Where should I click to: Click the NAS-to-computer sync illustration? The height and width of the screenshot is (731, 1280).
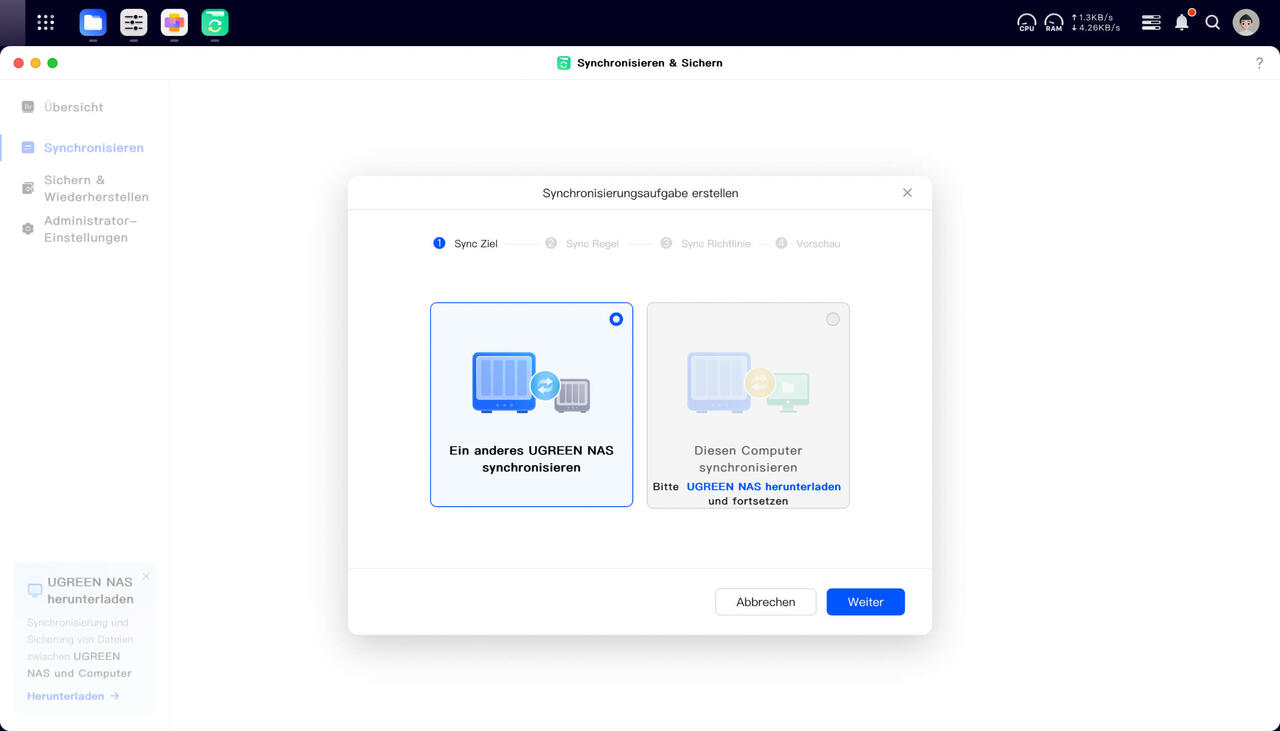coord(748,382)
